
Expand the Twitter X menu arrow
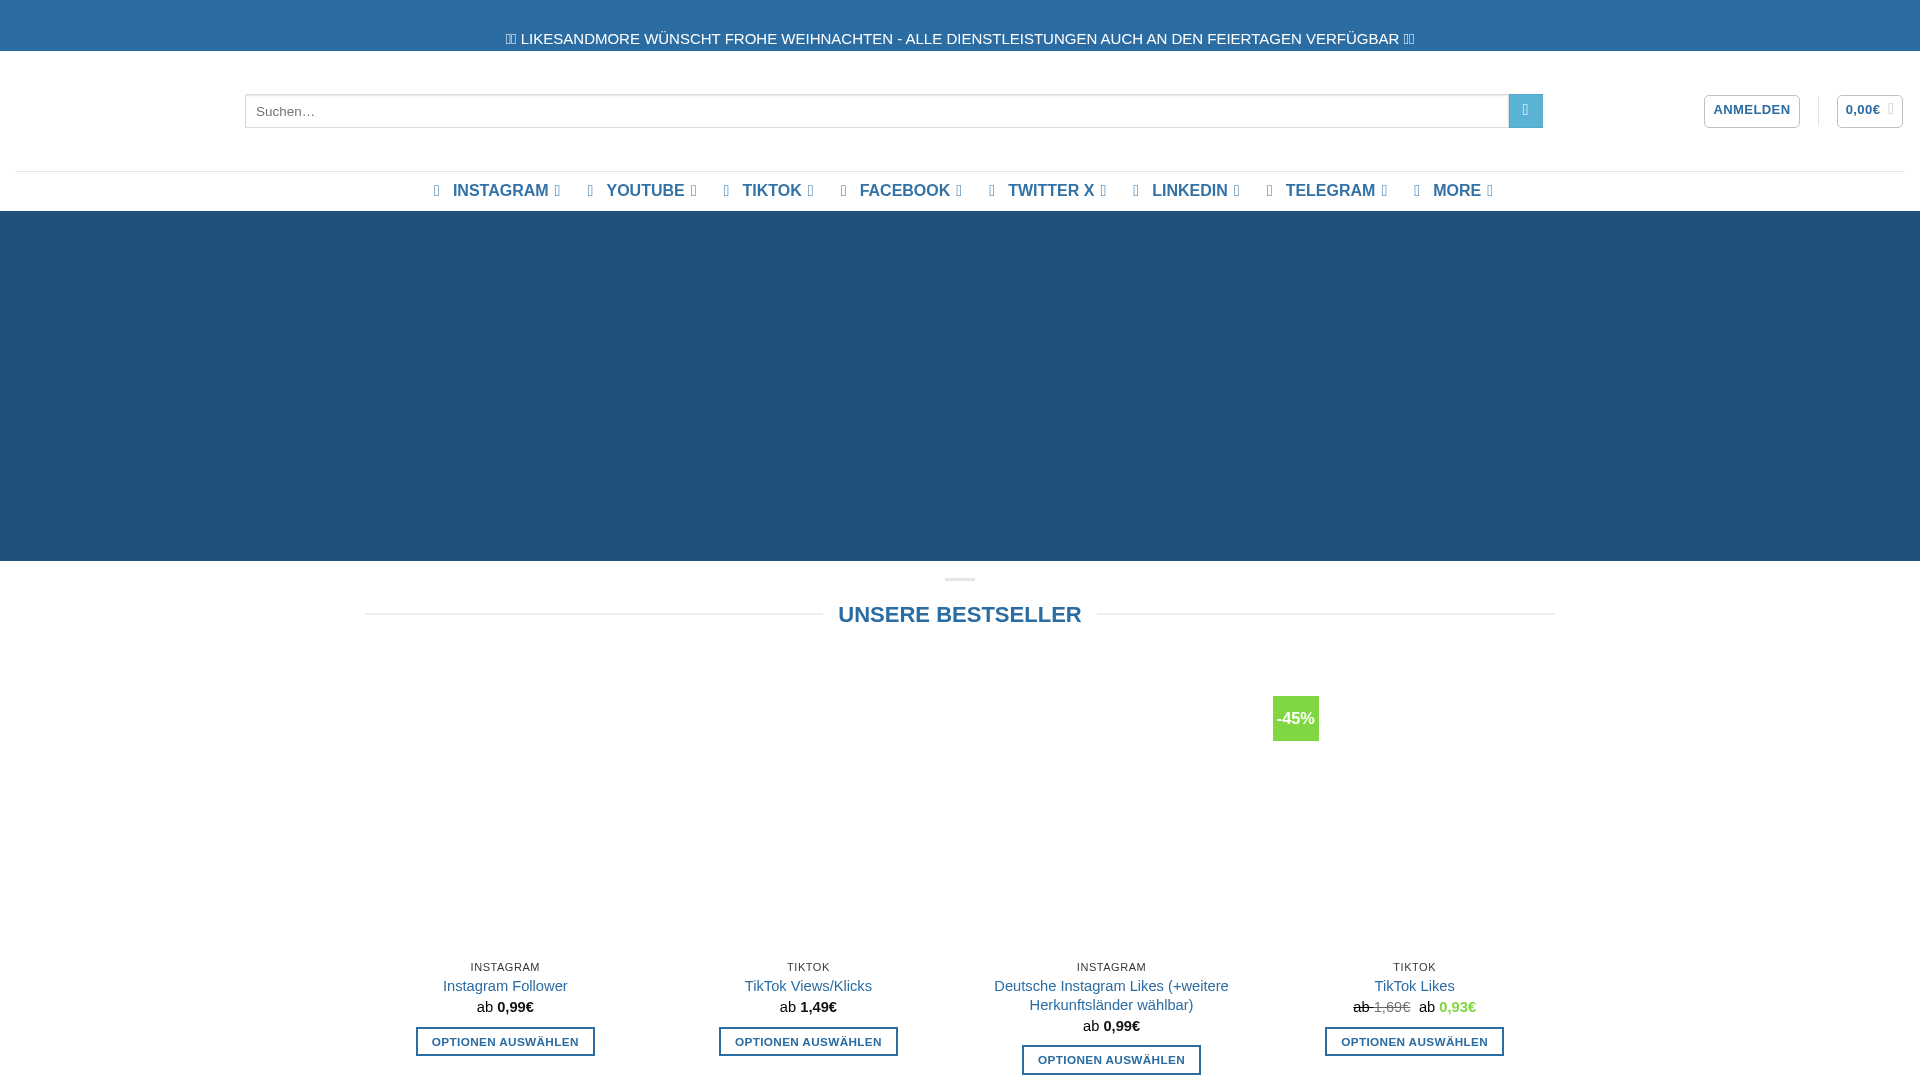(1103, 191)
